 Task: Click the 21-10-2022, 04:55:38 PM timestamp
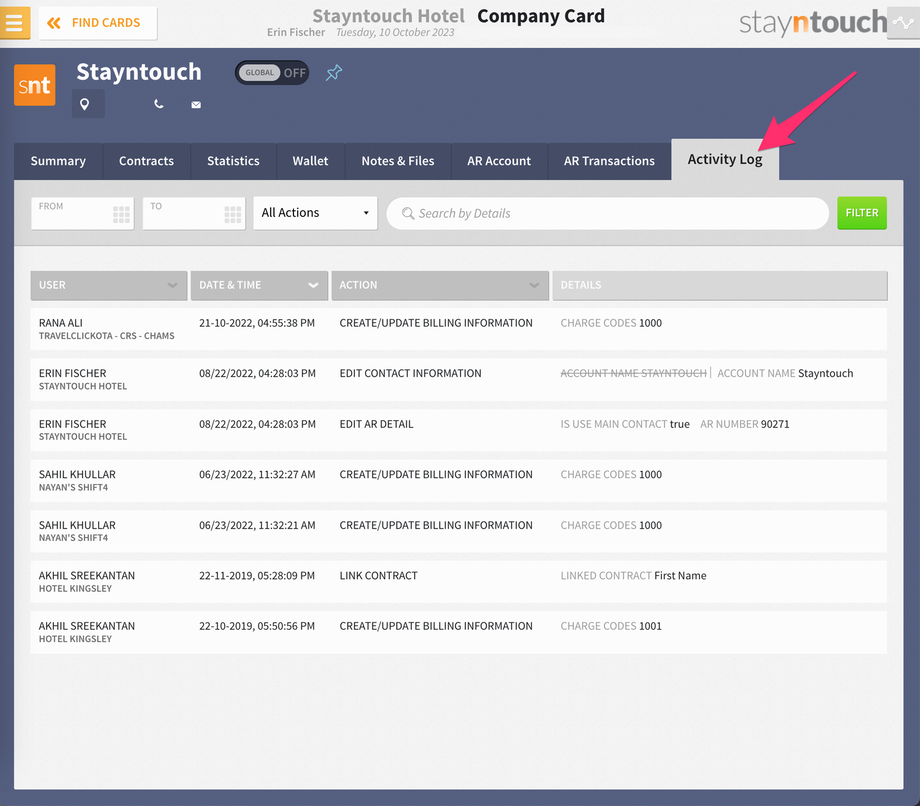256,323
